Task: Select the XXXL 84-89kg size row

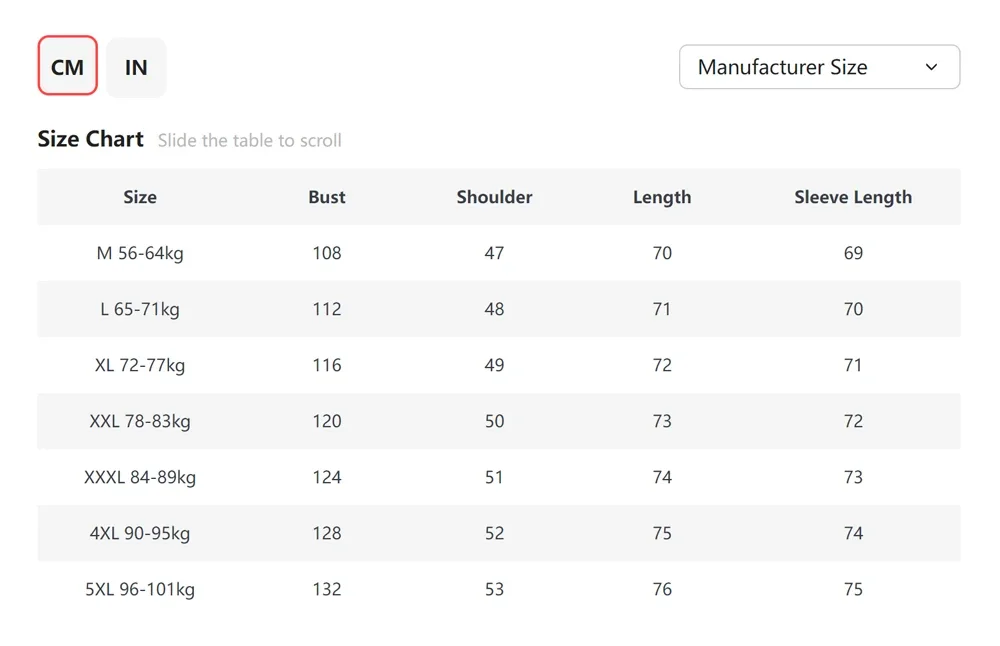Action: click(140, 477)
